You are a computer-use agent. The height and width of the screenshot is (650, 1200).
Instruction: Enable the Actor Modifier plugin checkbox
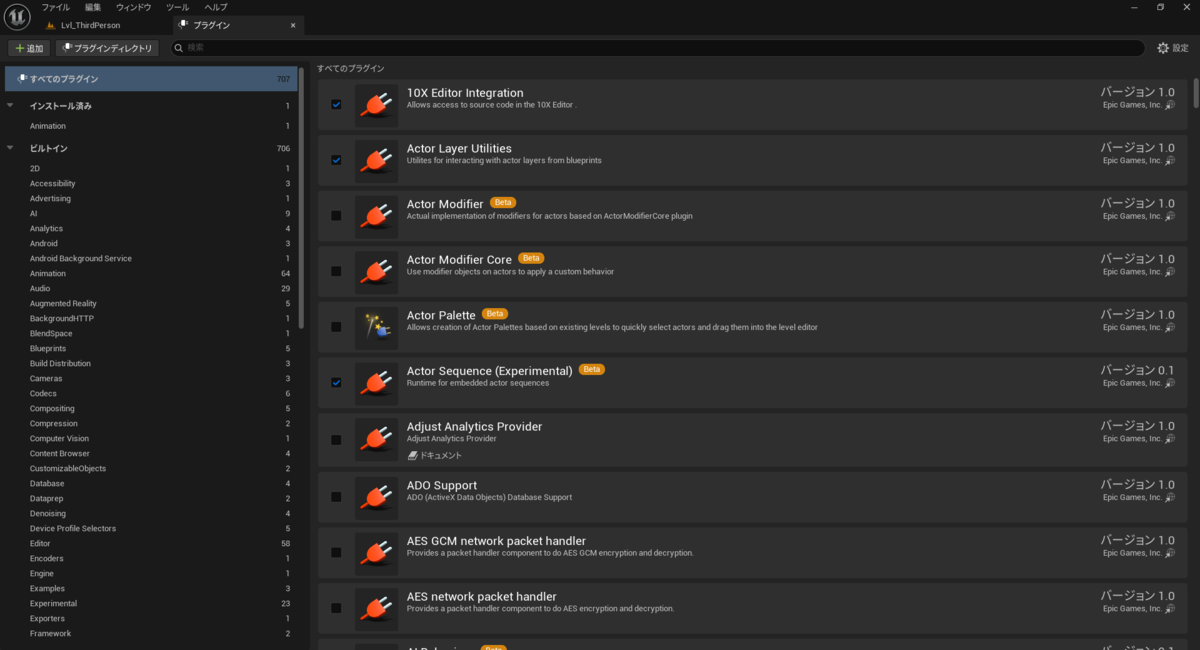[x=336, y=216]
